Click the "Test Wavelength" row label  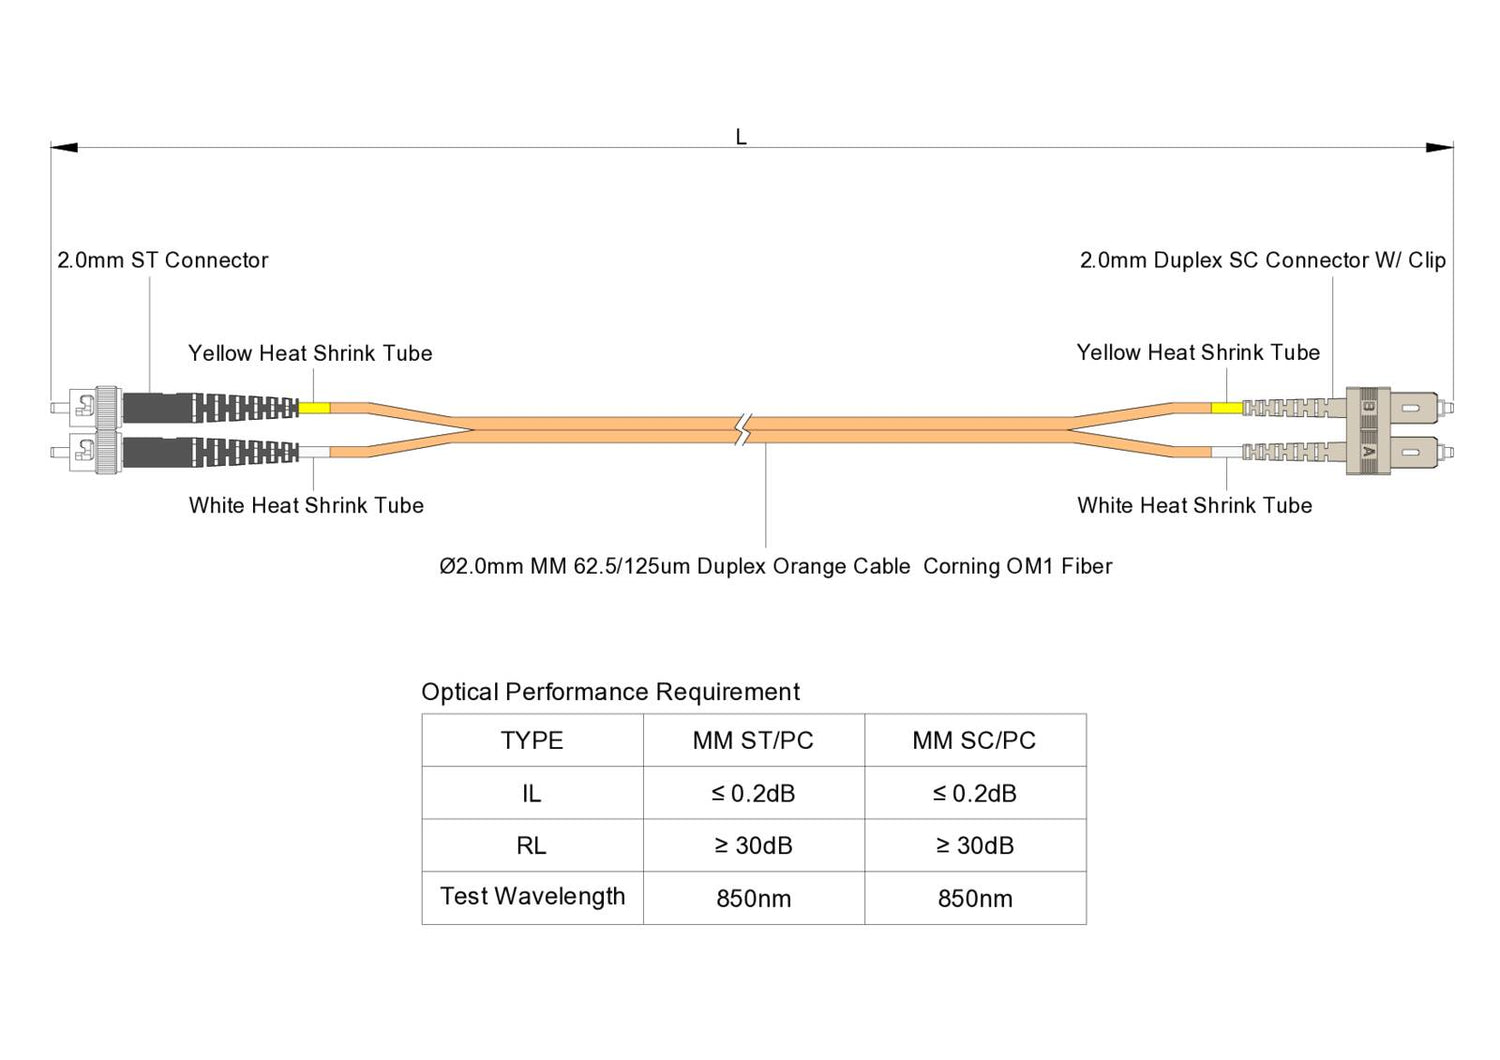click(x=532, y=897)
